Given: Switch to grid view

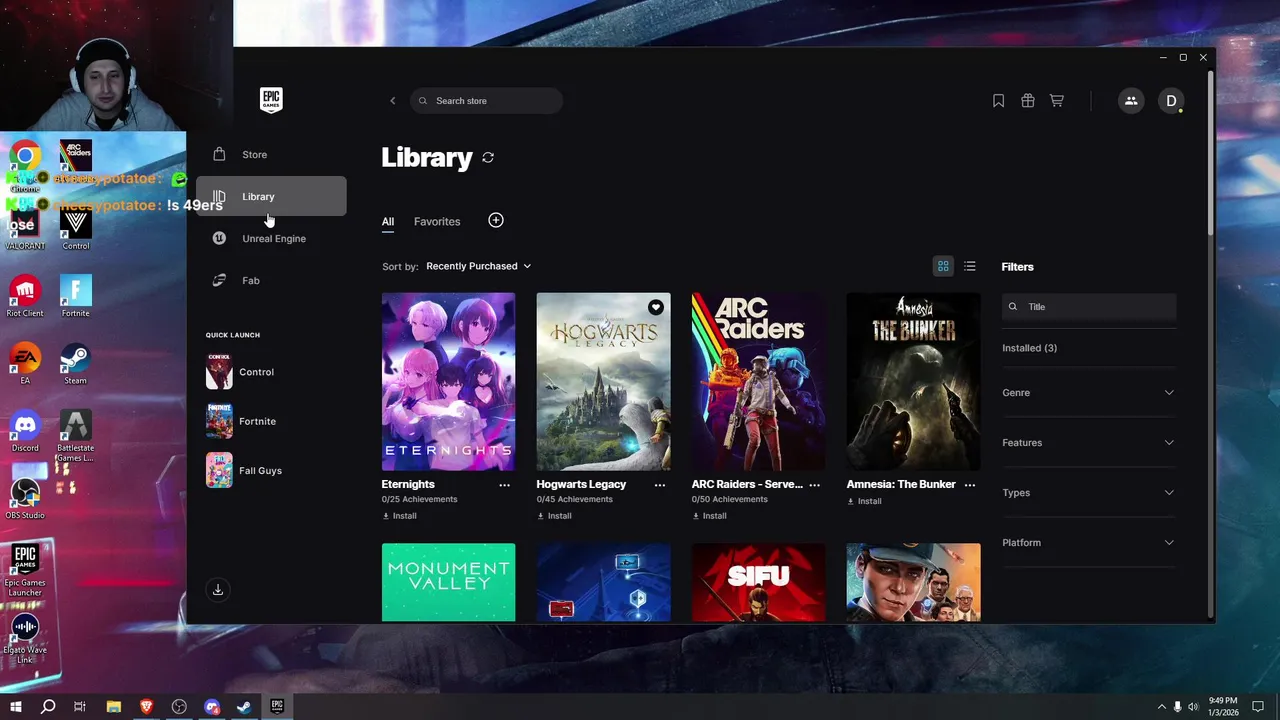Looking at the screenshot, I should (943, 266).
